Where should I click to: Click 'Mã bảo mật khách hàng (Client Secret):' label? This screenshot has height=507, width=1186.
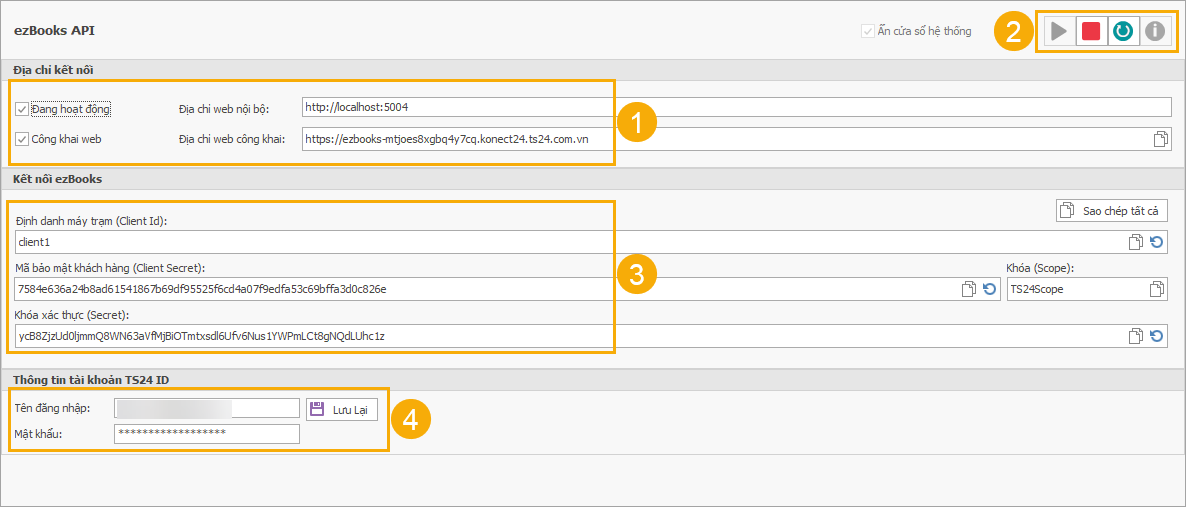[x=110, y=267]
